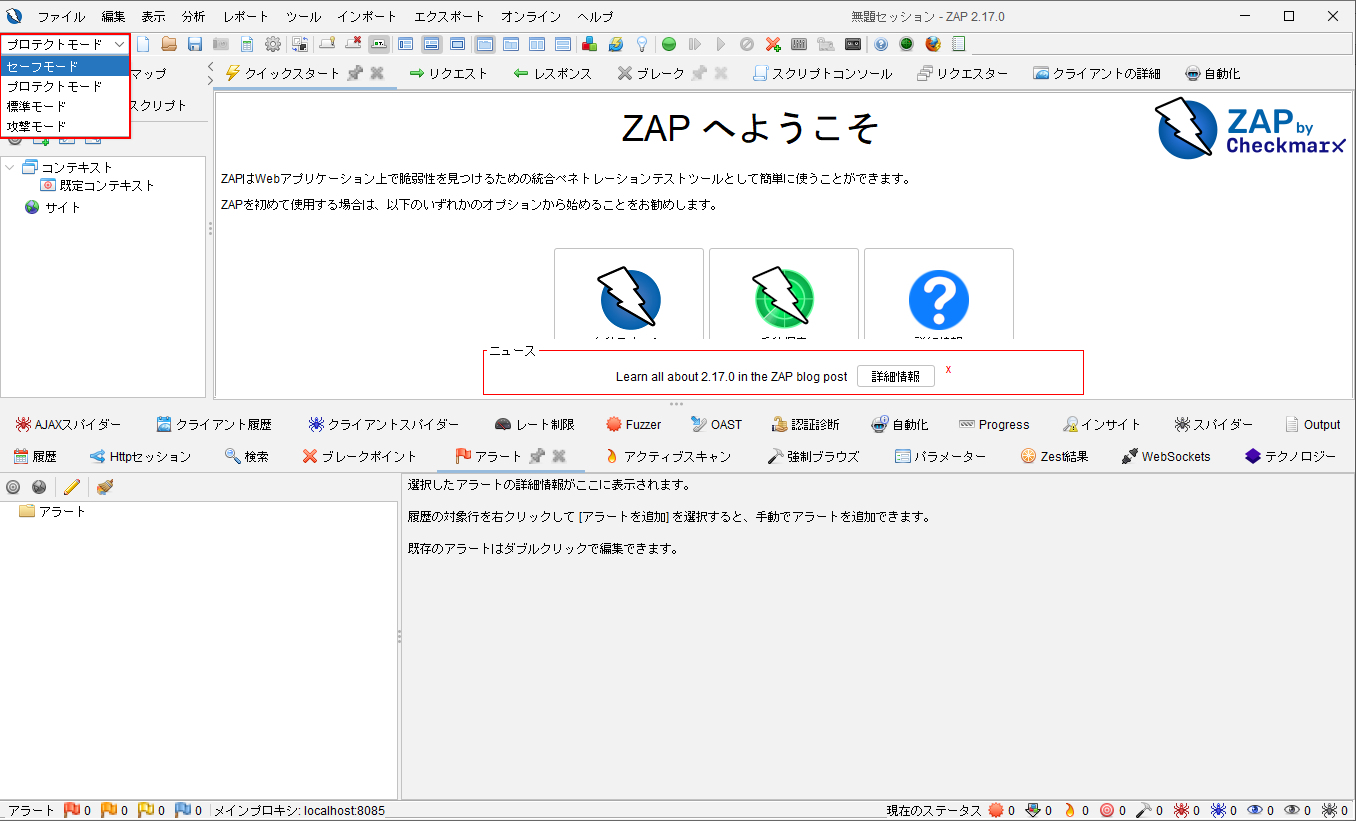Screen dimensions: 1356x821
Task: Collapse the コンテキスト tree node
Action: [x=10, y=167]
